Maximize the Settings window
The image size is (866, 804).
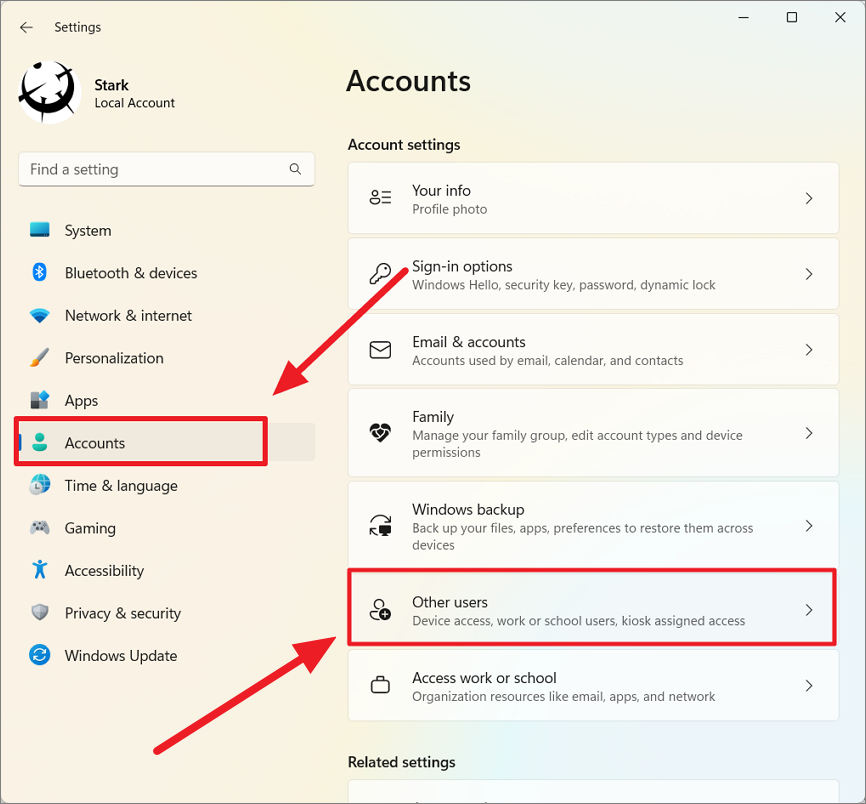pyautogui.click(x=792, y=18)
